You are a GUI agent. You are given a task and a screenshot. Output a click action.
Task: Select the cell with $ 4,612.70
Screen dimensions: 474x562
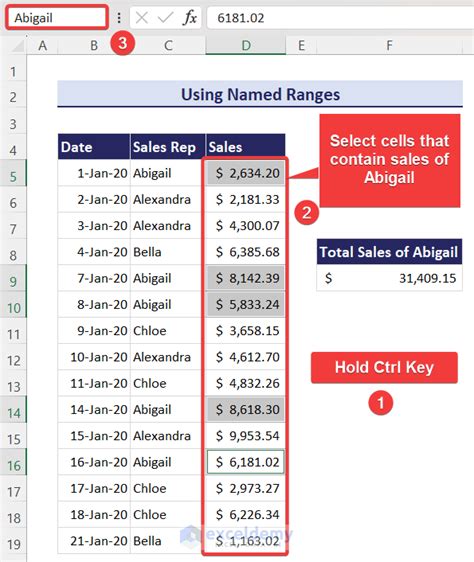point(246,357)
